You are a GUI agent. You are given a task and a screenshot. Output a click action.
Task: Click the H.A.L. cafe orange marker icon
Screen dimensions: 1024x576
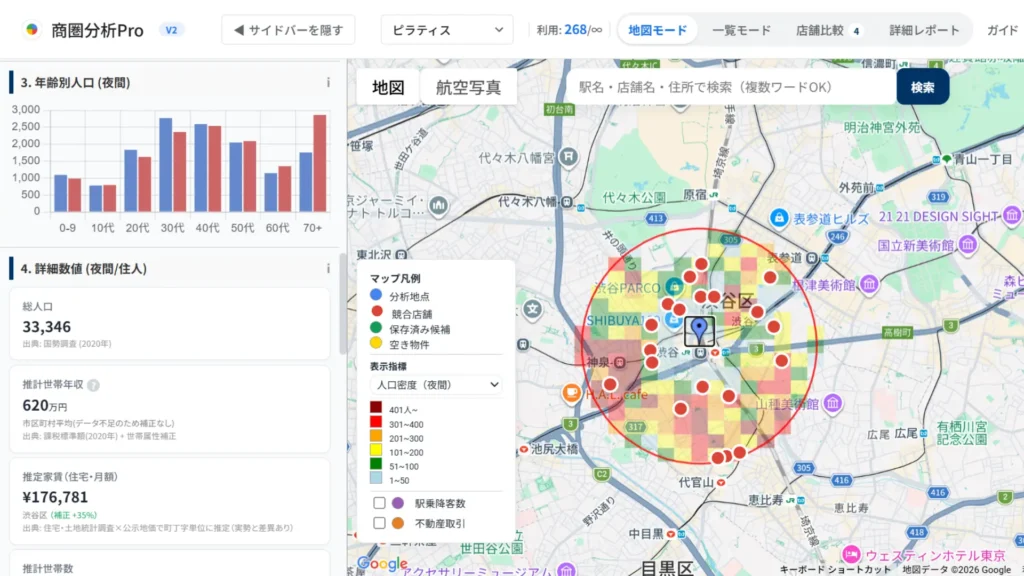[571, 393]
